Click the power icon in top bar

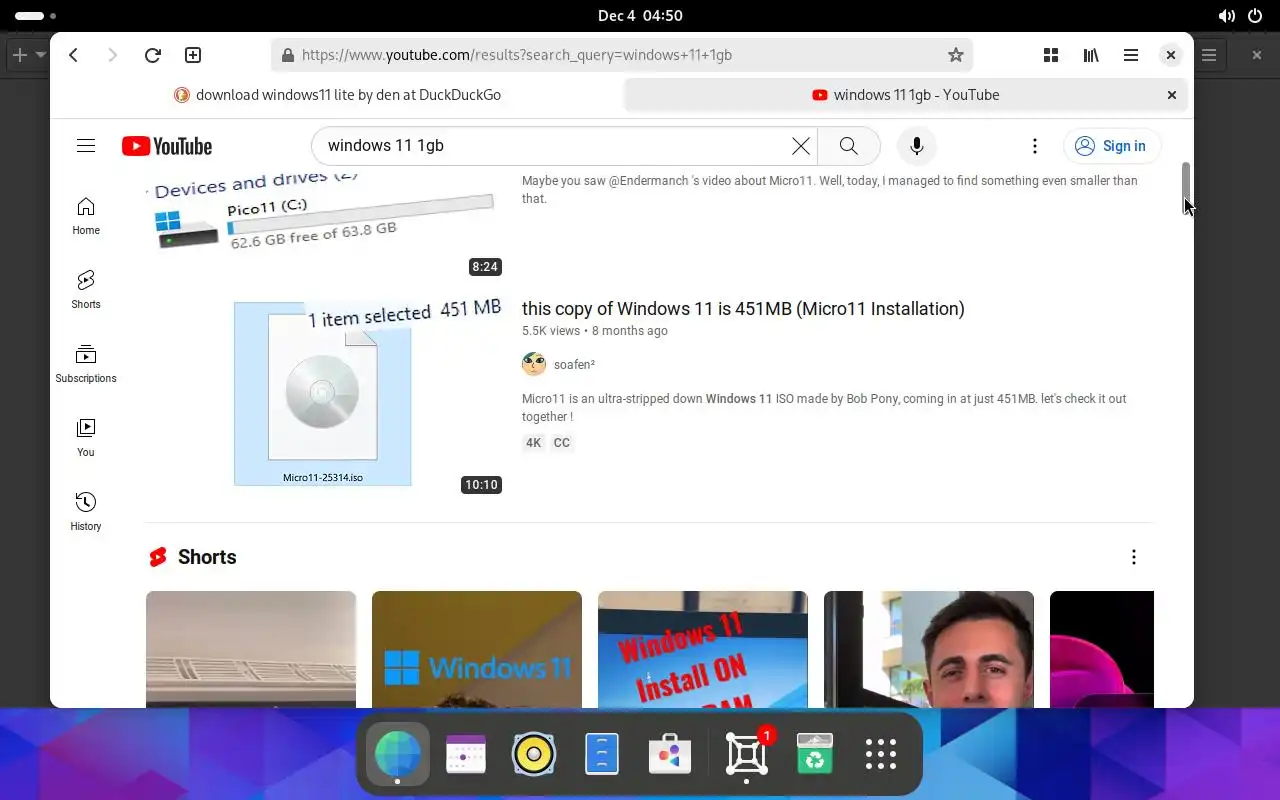click(1255, 16)
